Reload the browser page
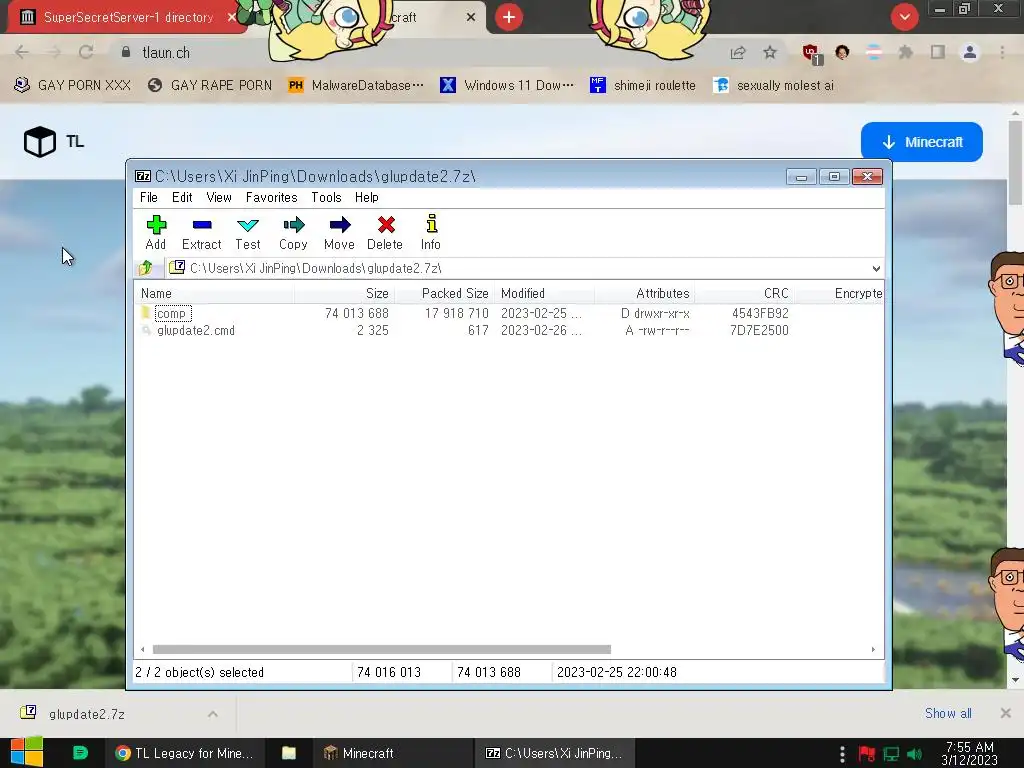The image size is (1024, 768). point(86,52)
